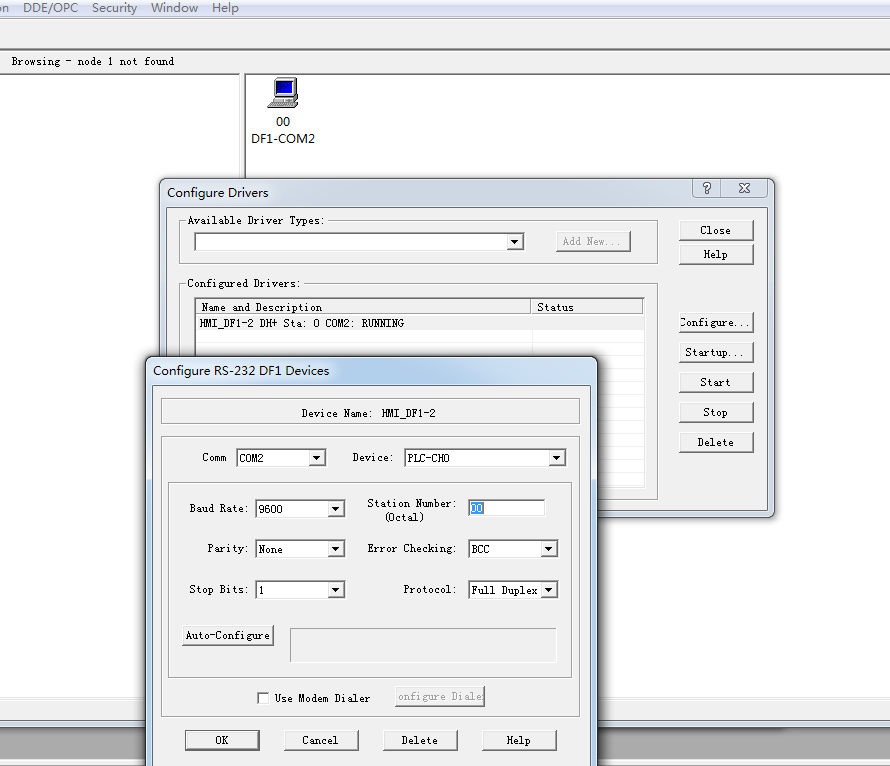The width and height of the screenshot is (890, 766).
Task: Stop the selected driver with the Stop button
Action: point(715,412)
